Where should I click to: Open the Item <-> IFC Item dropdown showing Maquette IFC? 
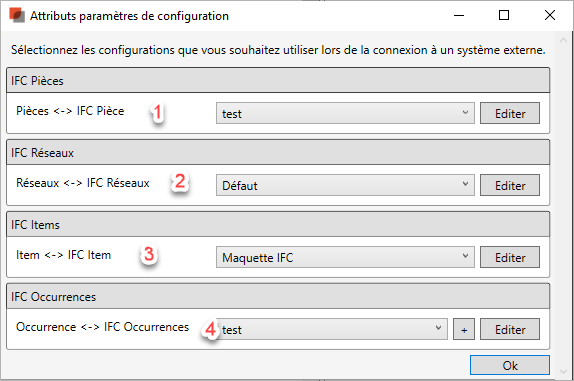click(345, 257)
